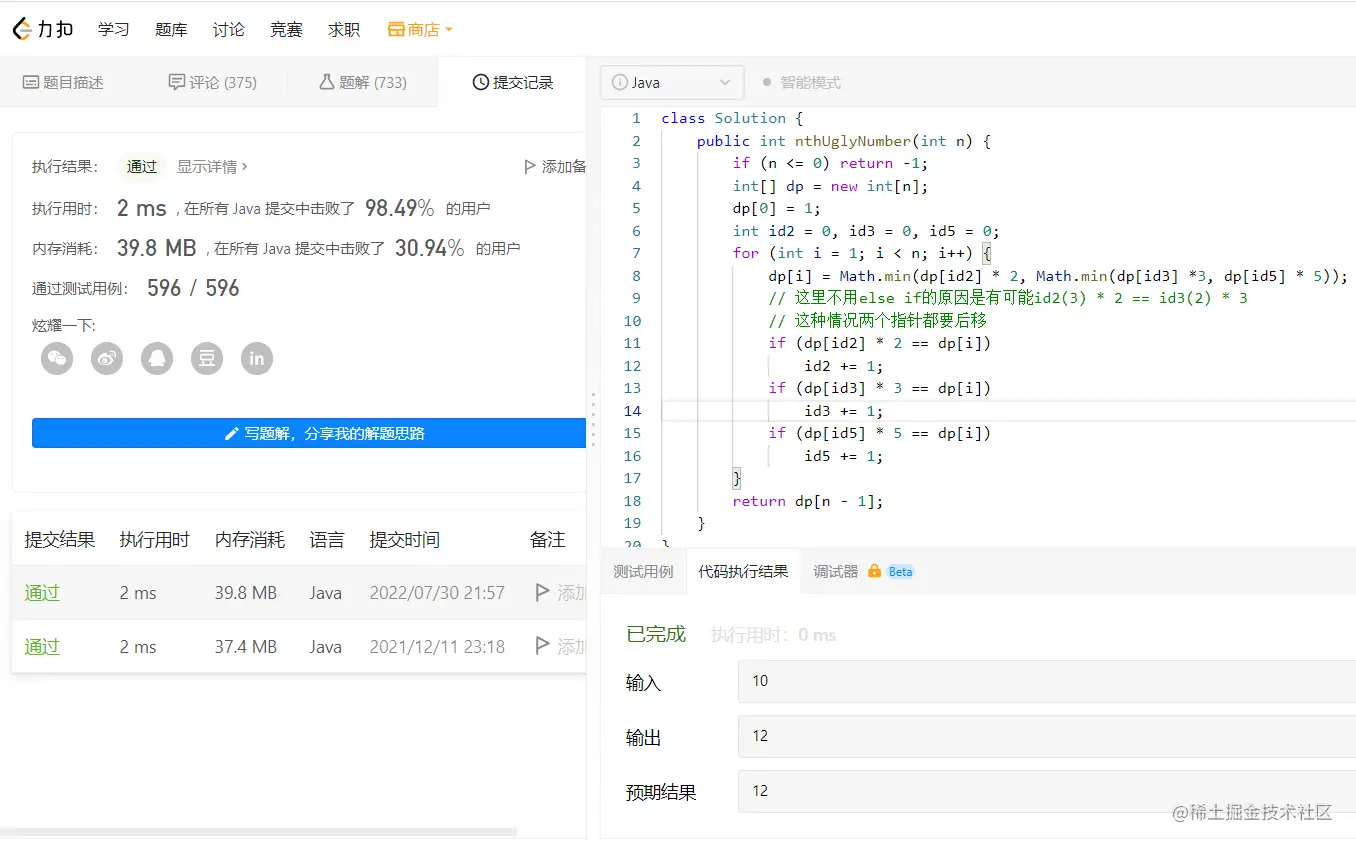Share result via Weibo icon
This screenshot has height=846, width=1356.
107,358
